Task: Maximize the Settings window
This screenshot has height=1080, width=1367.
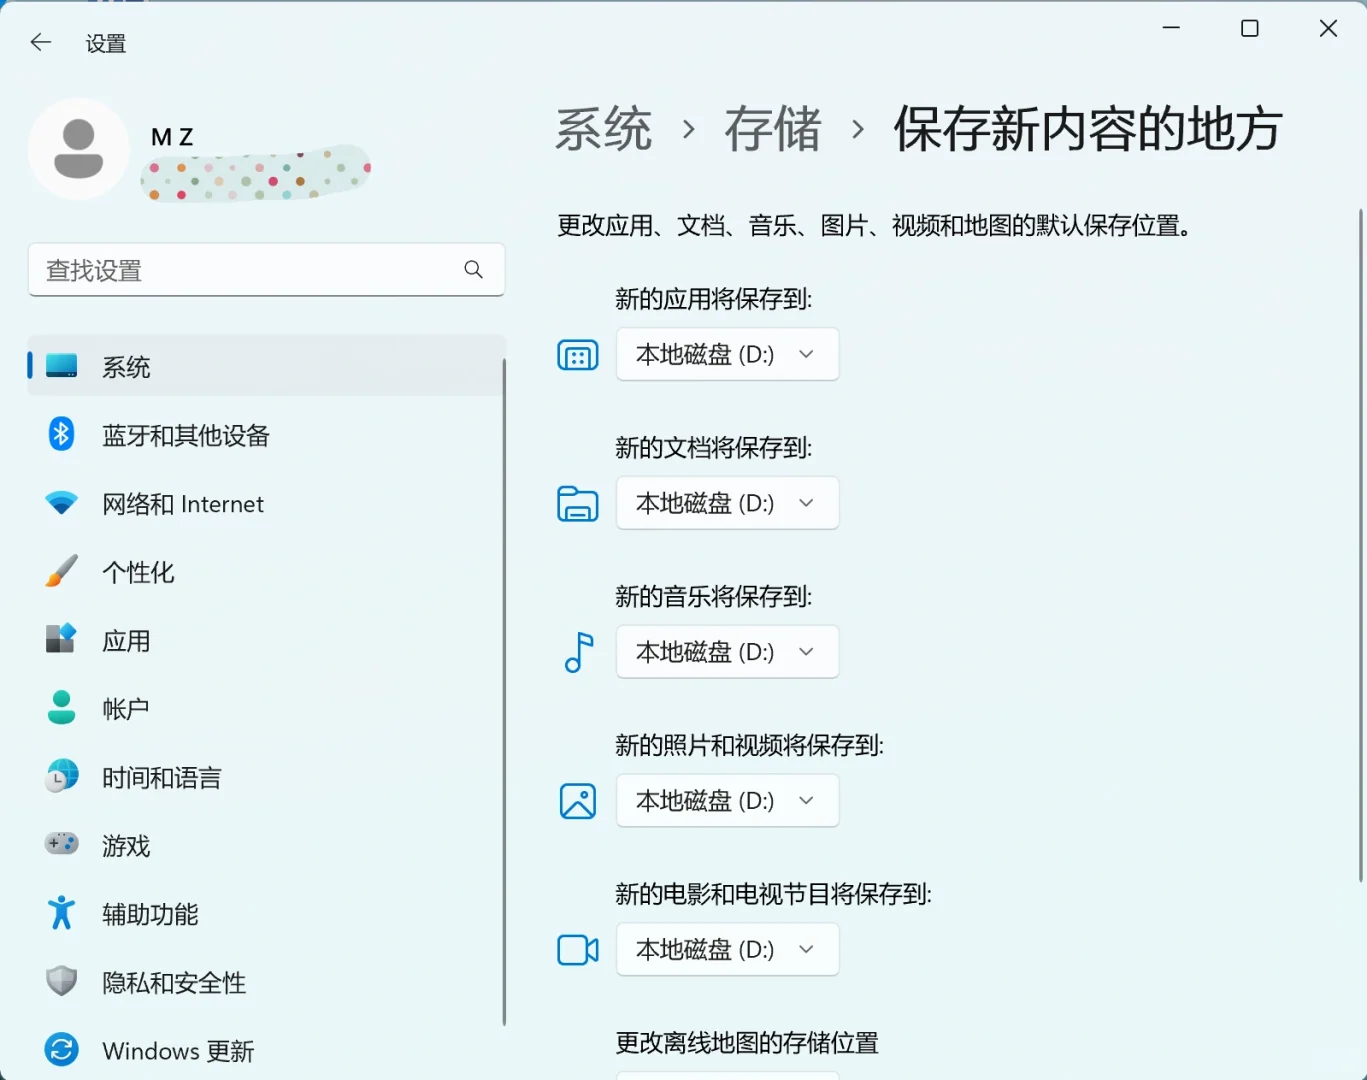Action: click(1249, 28)
